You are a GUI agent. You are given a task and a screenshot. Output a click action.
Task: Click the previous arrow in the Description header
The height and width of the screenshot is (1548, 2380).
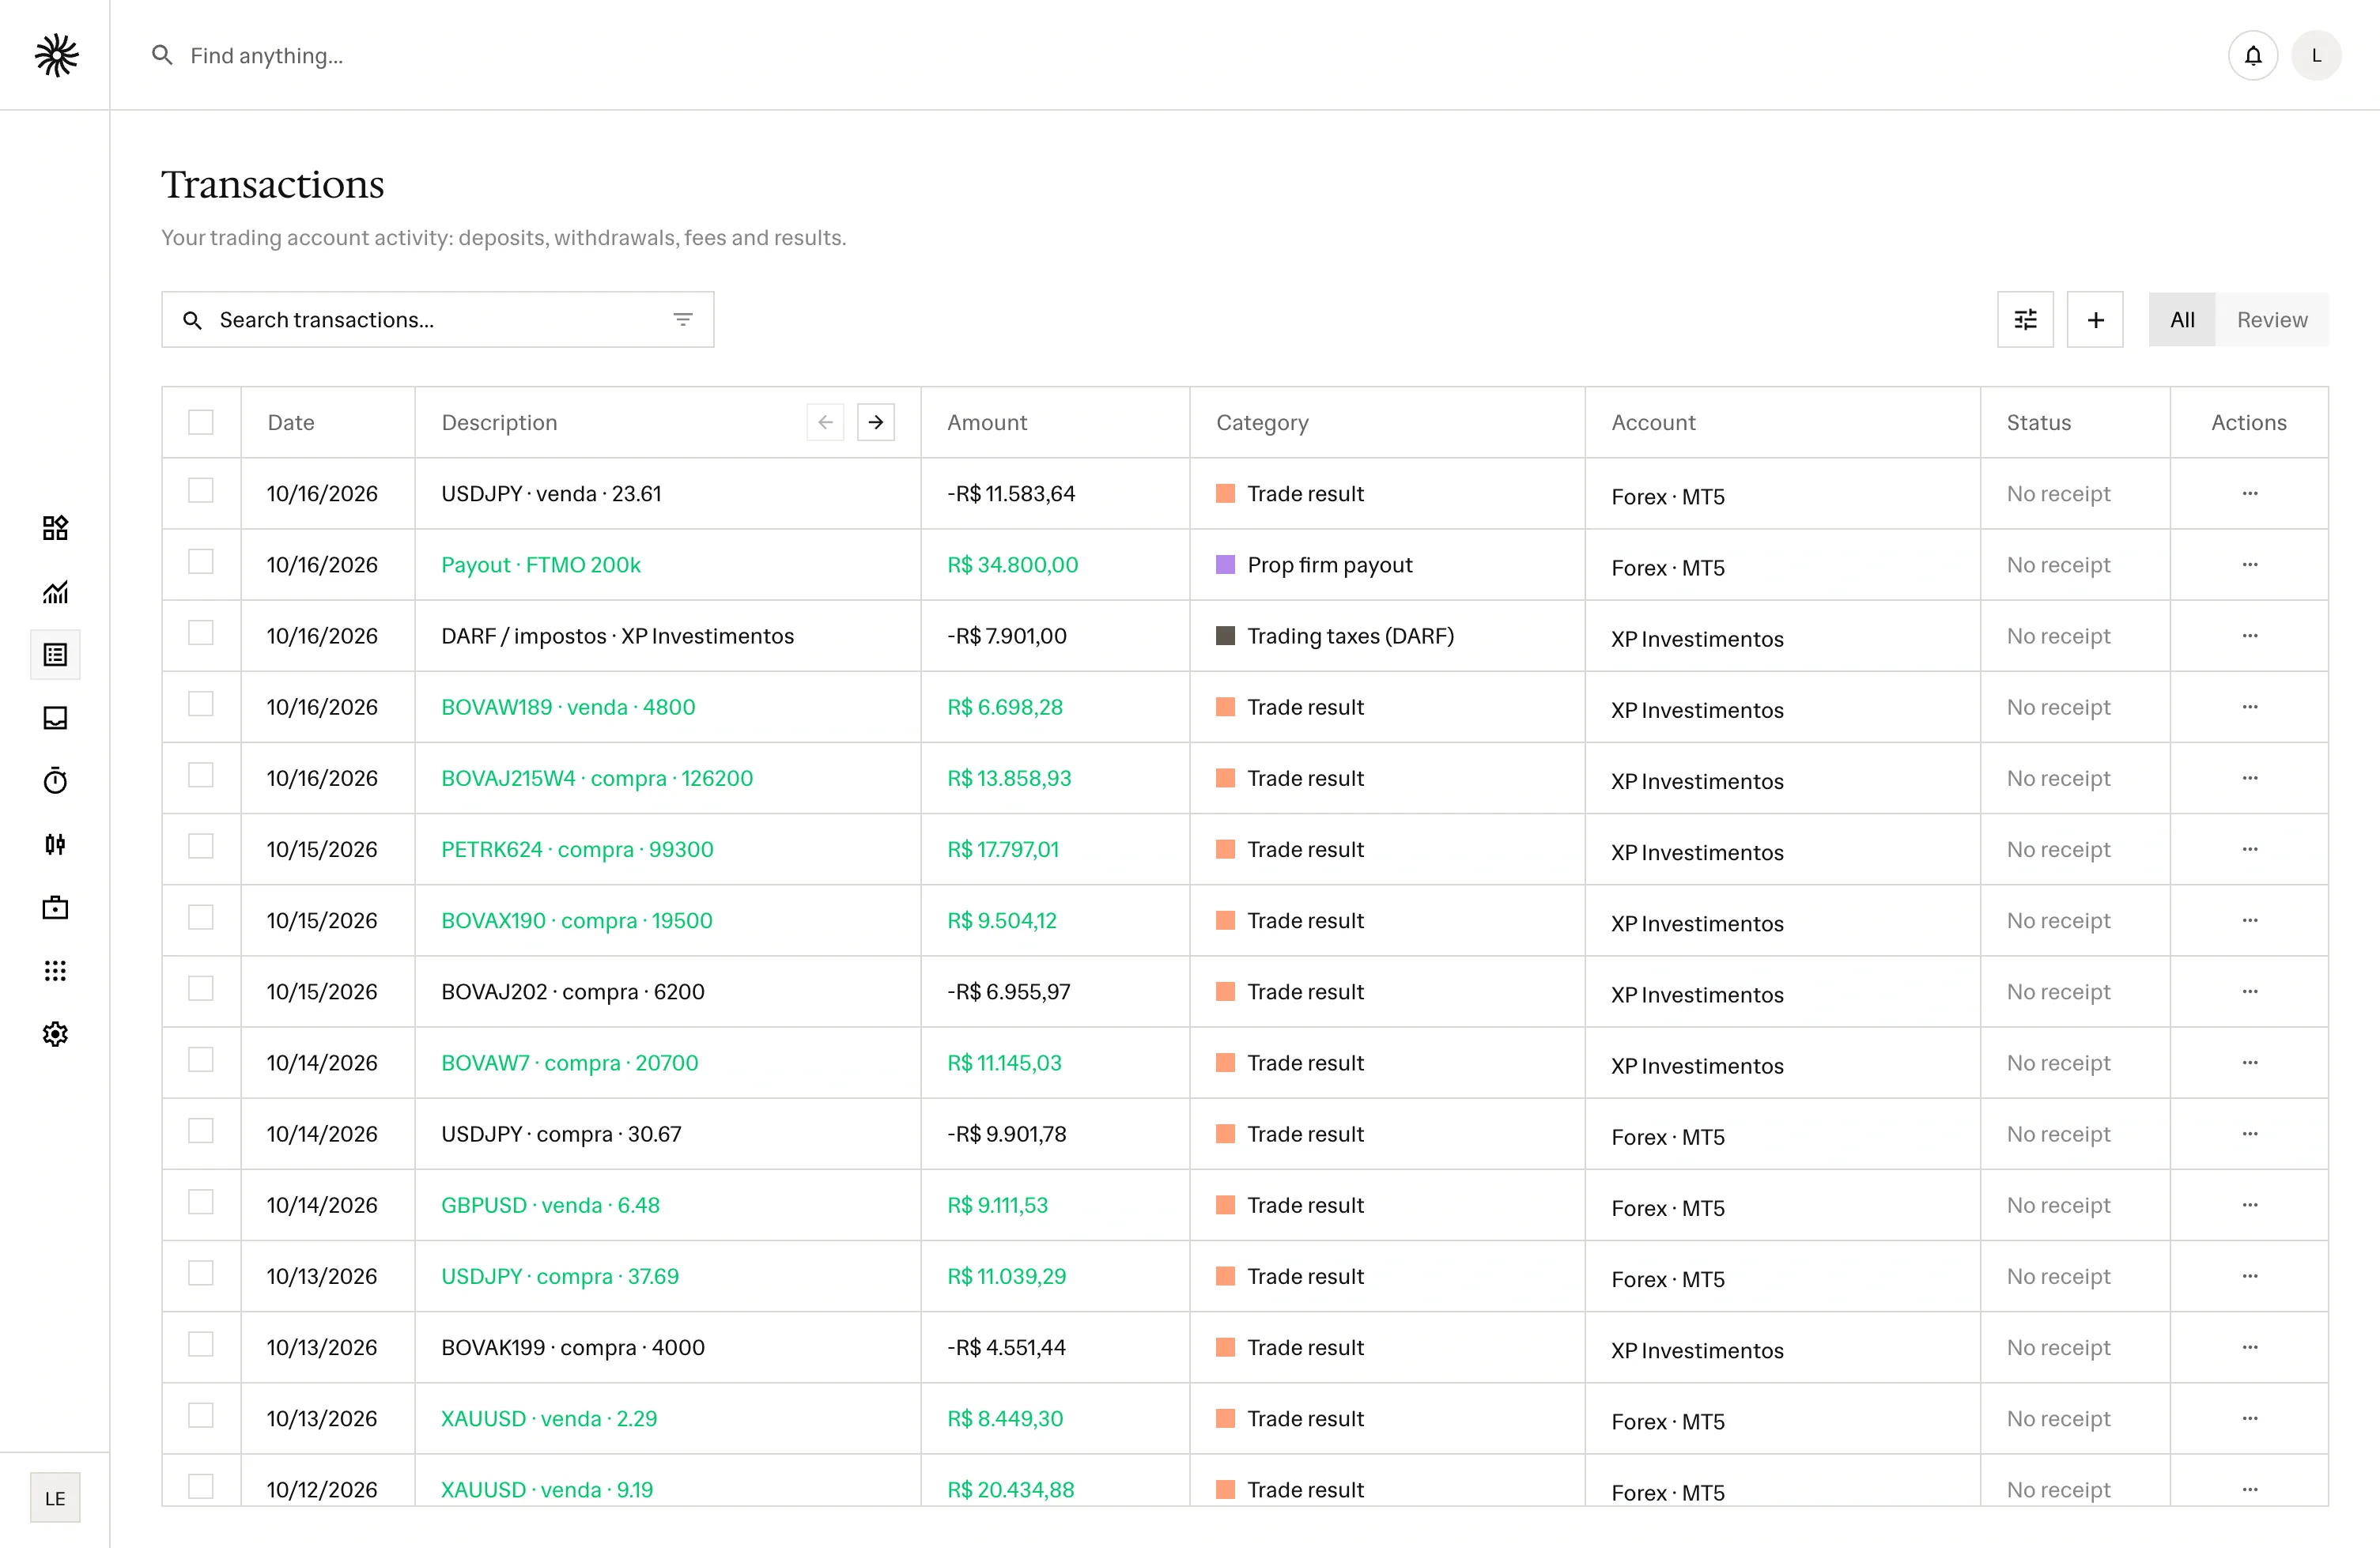pyautogui.click(x=825, y=422)
